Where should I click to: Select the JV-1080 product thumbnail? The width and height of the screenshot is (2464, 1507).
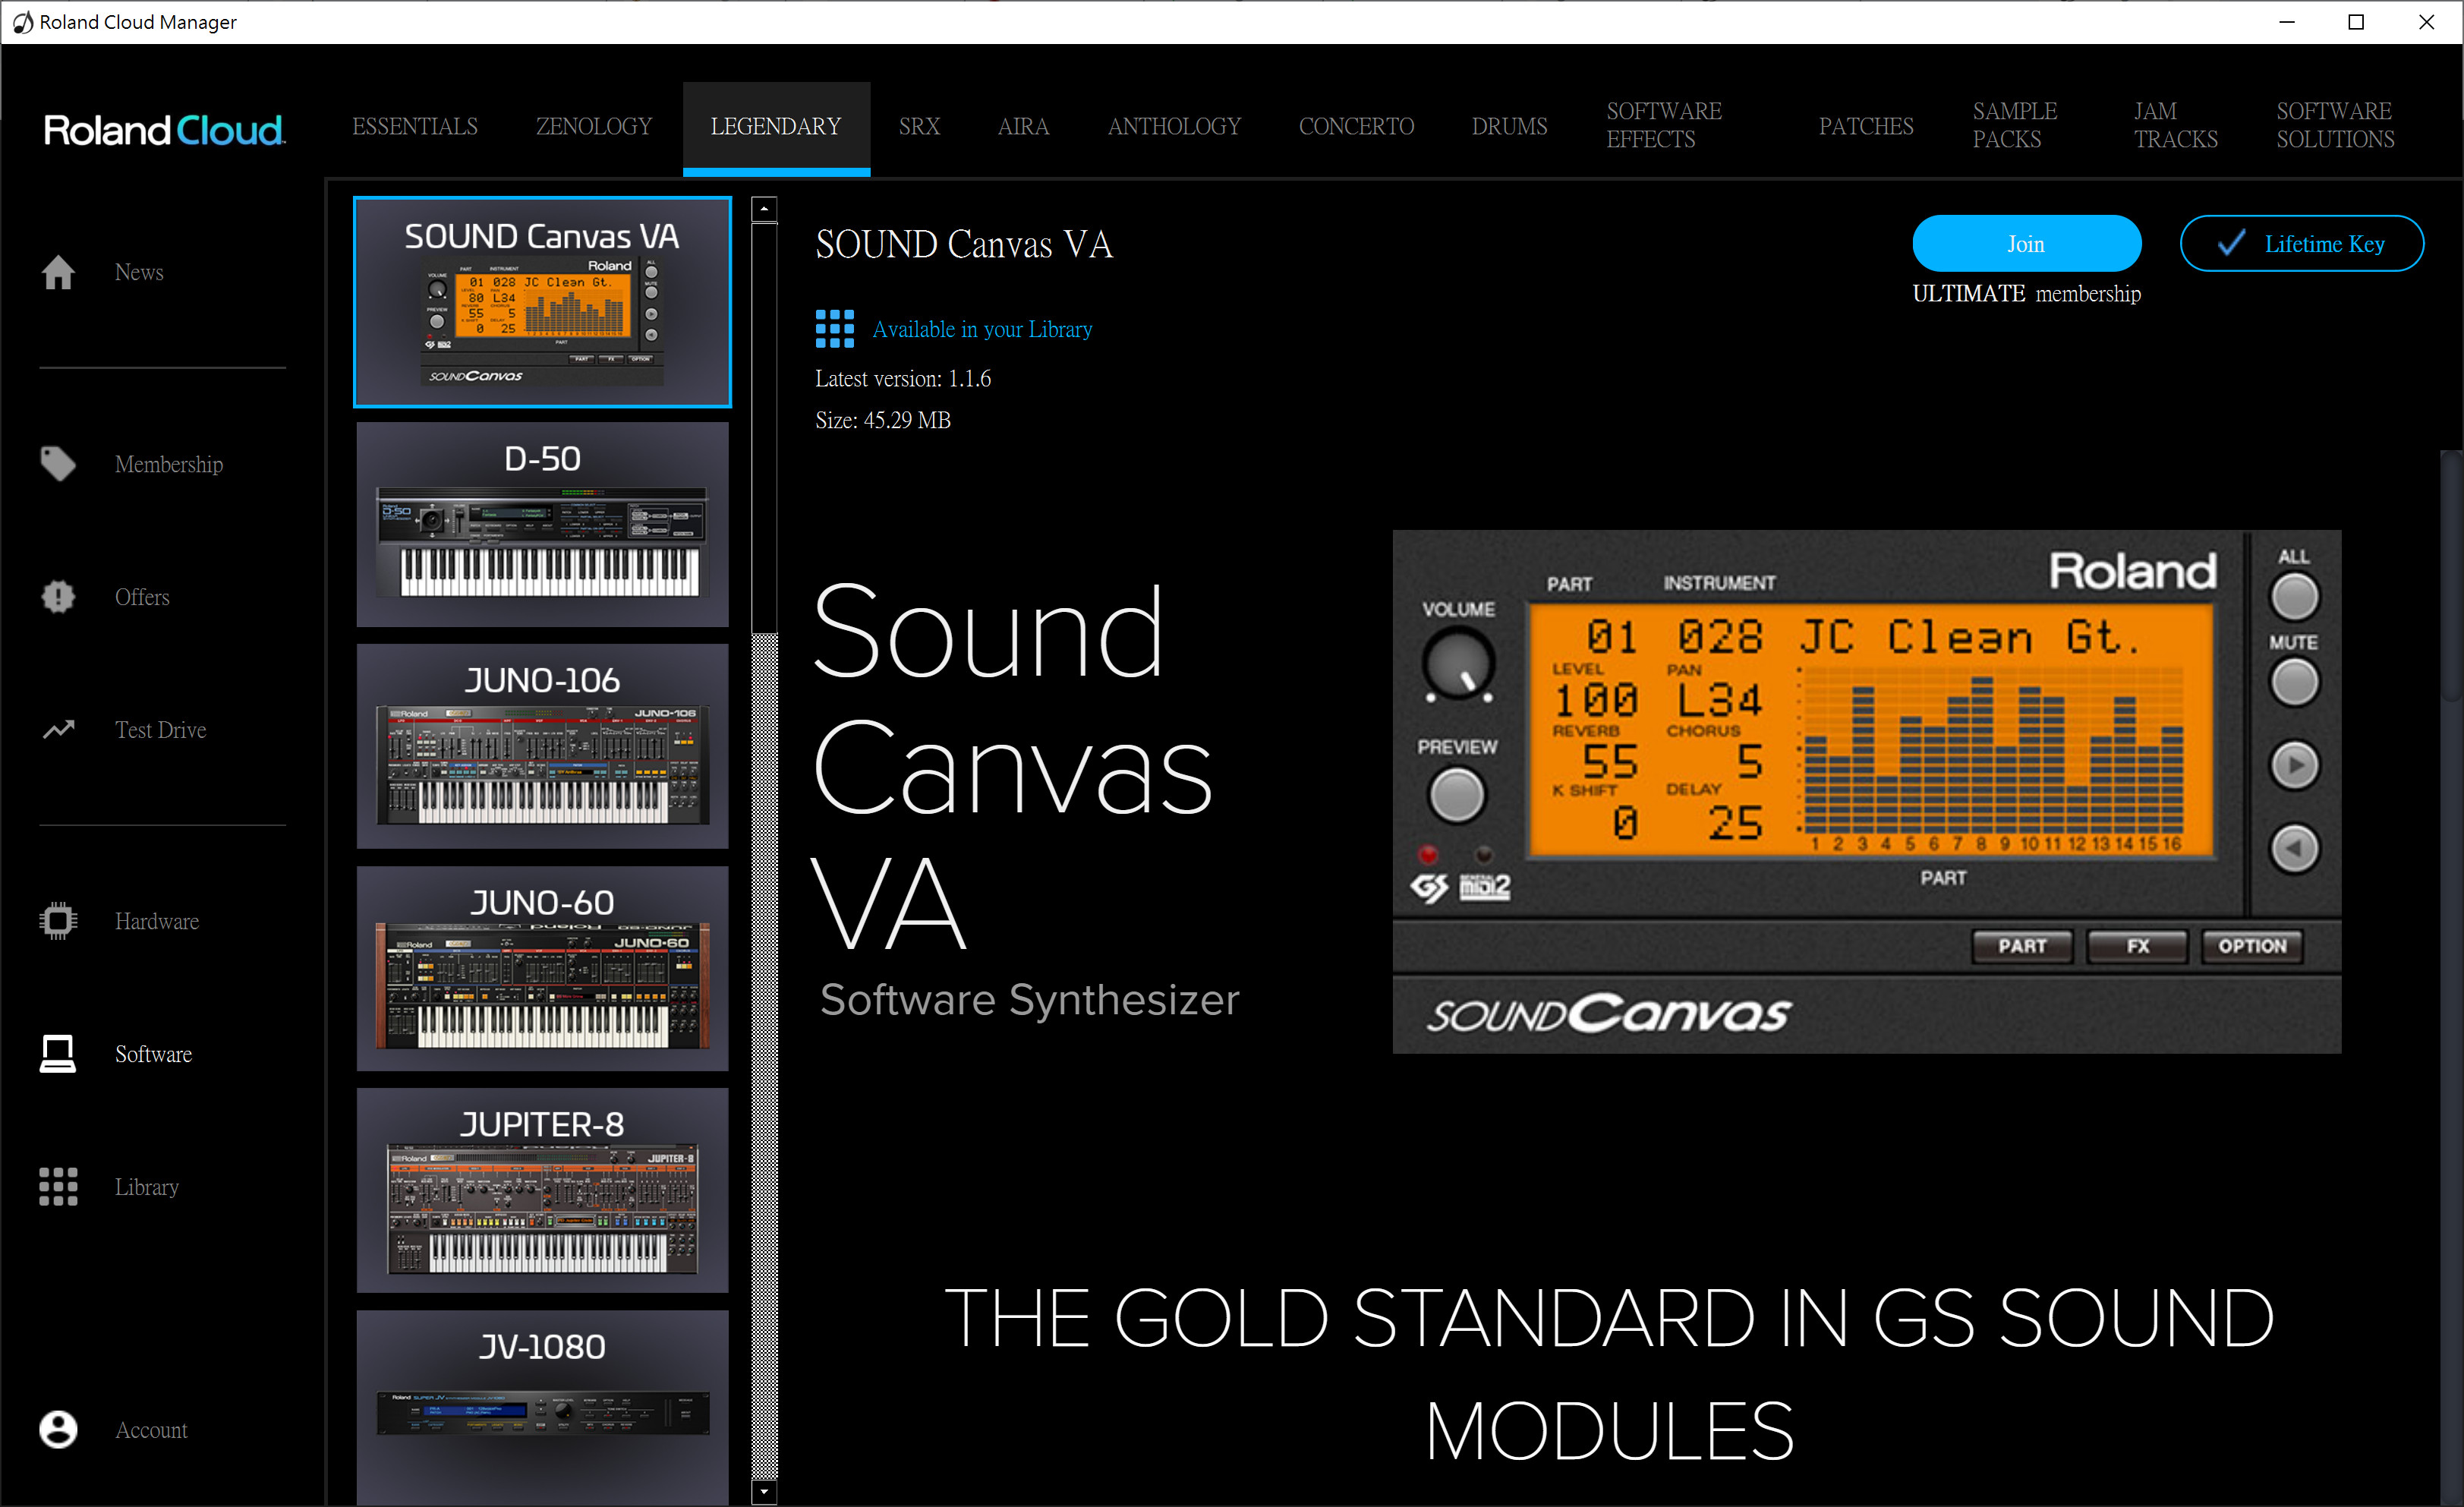[x=542, y=1408]
